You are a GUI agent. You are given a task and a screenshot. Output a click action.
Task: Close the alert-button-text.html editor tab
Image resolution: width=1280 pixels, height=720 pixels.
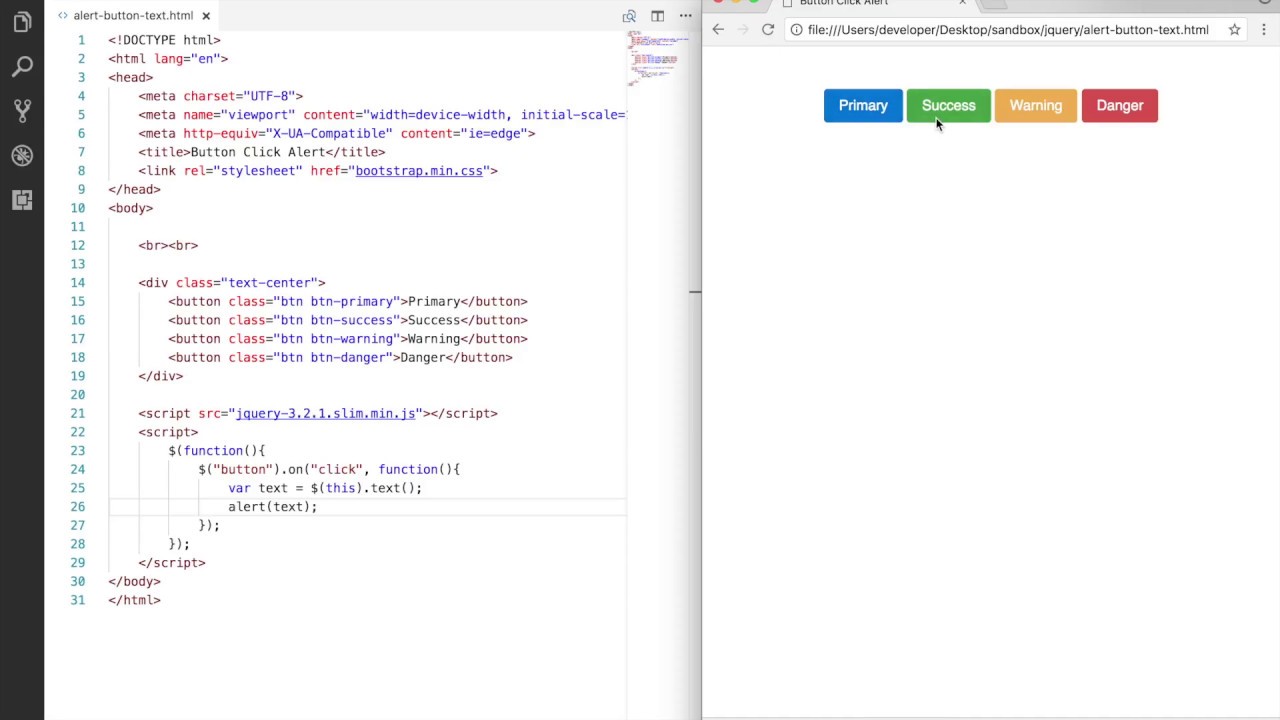[x=206, y=16]
